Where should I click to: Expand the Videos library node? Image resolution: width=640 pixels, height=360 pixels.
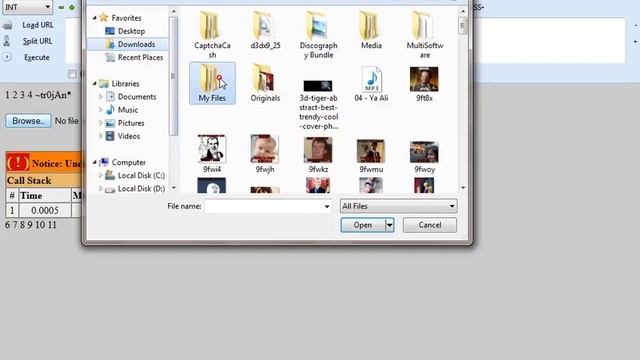tap(101, 136)
